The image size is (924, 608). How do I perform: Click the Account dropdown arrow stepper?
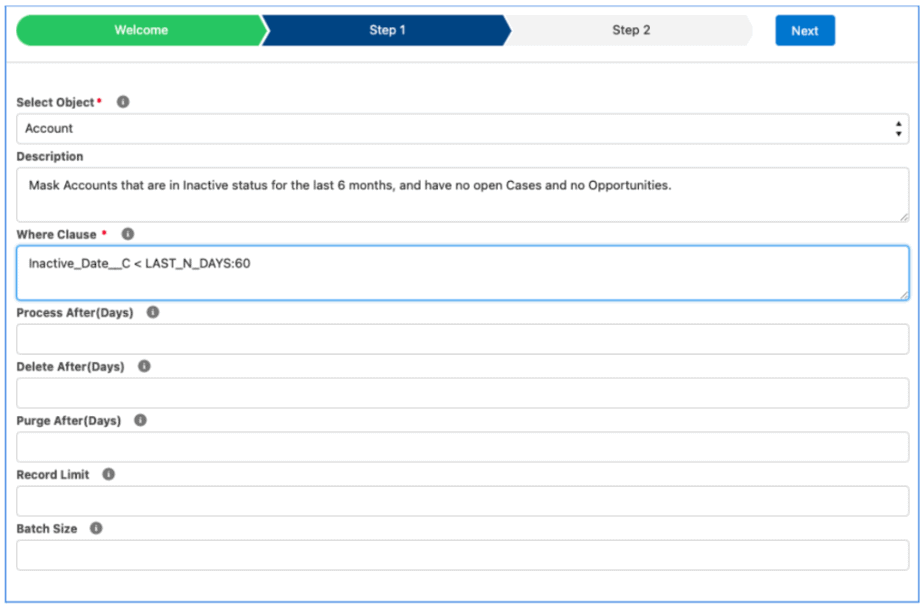pyautogui.click(x=898, y=129)
